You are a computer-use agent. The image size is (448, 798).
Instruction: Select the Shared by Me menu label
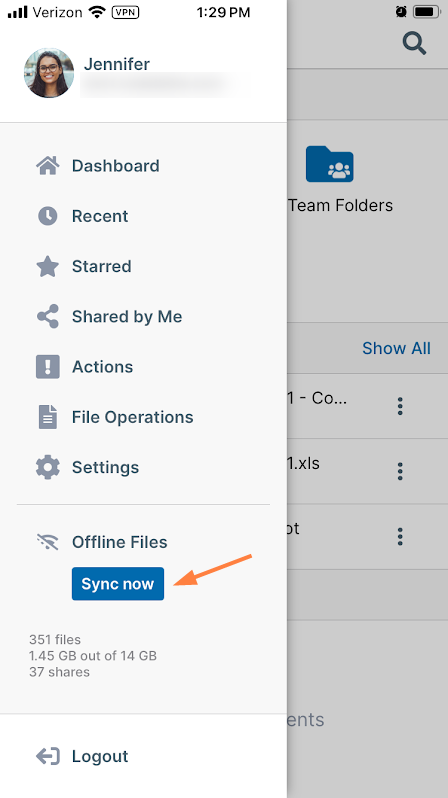coord(127,317)
